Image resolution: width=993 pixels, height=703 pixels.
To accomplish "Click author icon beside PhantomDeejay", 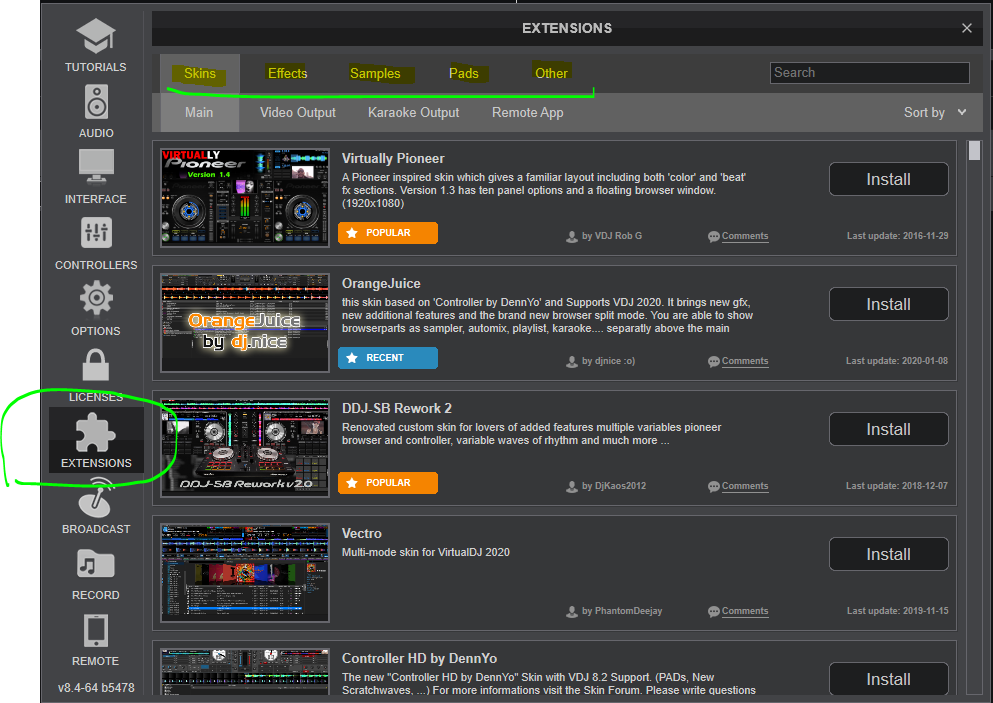I will 572,612.
